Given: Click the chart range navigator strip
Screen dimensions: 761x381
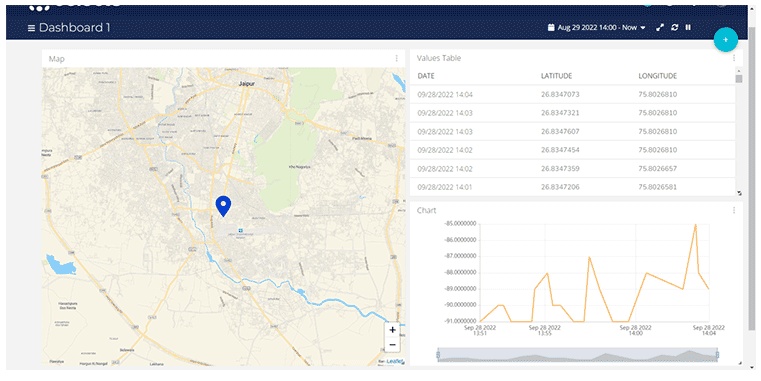Looking at the screenshot, I should click(x=578, y=355).
